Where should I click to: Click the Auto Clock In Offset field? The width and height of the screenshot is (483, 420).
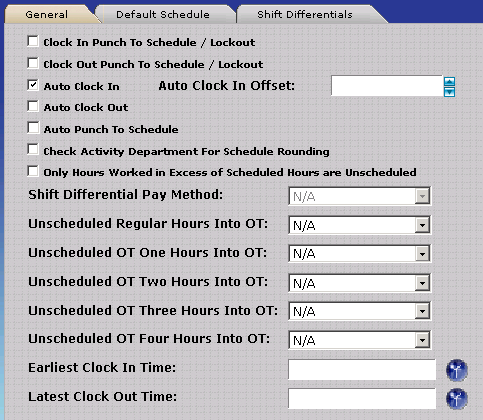387,86
